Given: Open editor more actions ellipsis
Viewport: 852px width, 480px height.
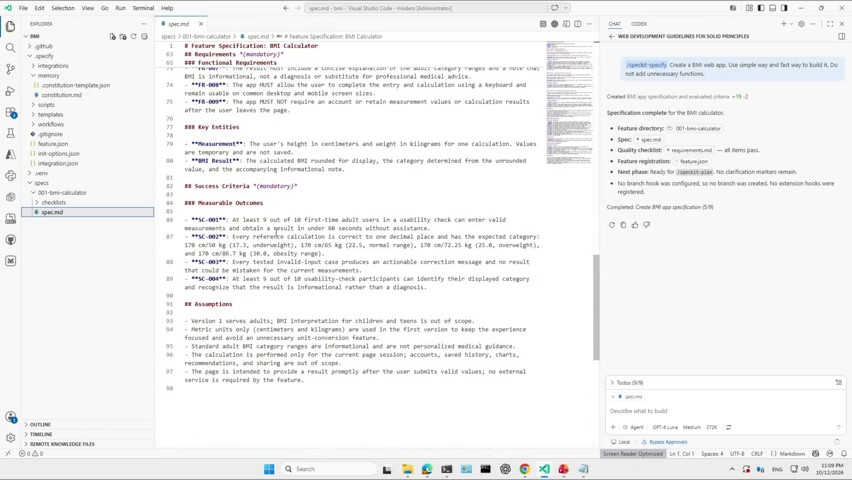Looking at the screenshot, I should [589, 24].
